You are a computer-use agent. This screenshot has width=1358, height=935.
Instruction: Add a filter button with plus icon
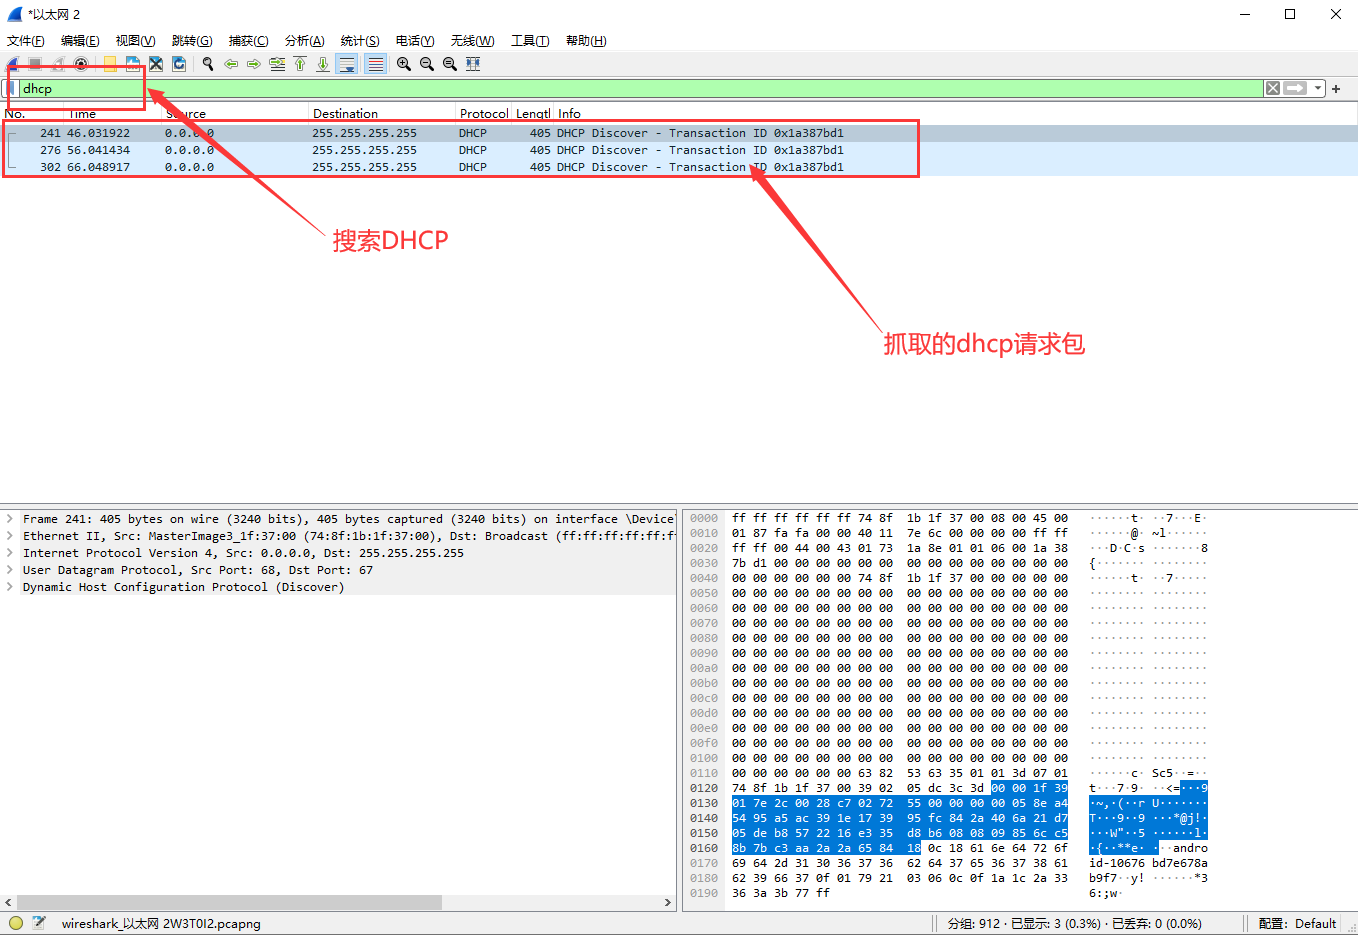1336,88
